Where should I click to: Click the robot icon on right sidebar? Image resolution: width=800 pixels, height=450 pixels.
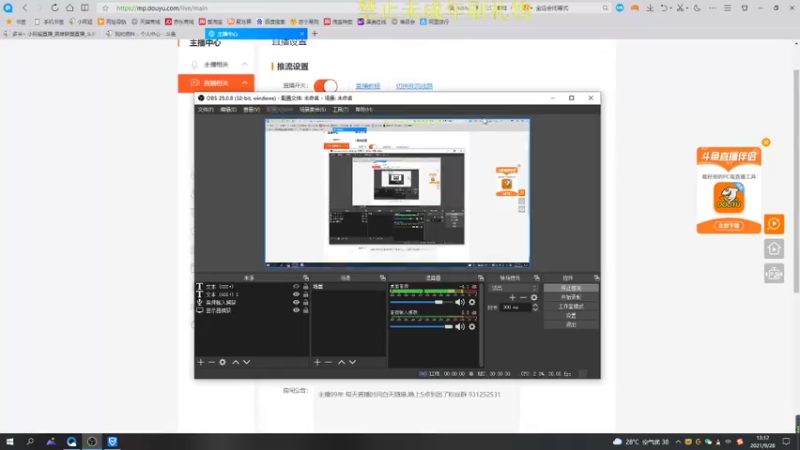point(774,273)
